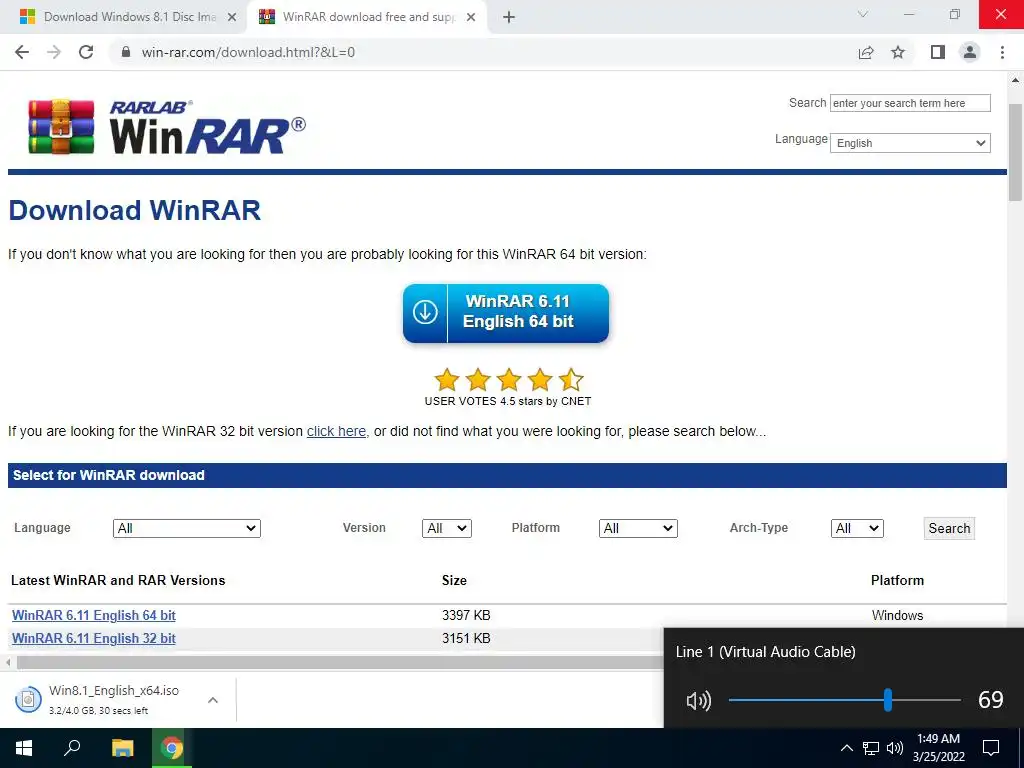This screenshot has height=768, width=1024.
Task: Close the WinRAR download tab
Action: 471,17
